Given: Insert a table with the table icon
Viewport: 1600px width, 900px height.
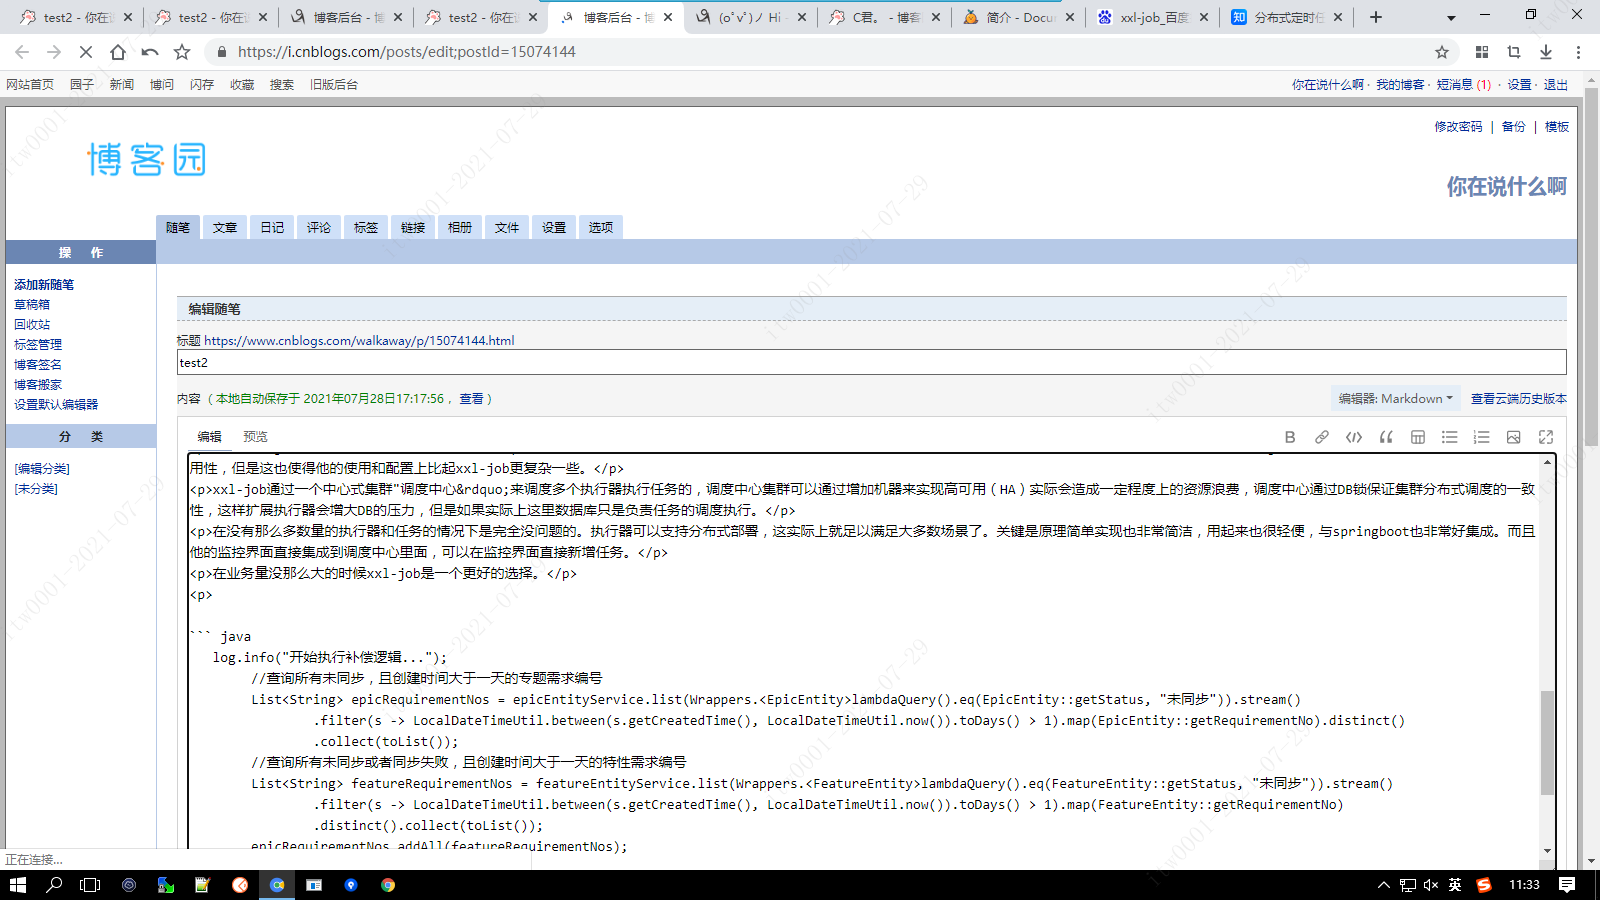Looking at the screenshot, I should 1418,437.
